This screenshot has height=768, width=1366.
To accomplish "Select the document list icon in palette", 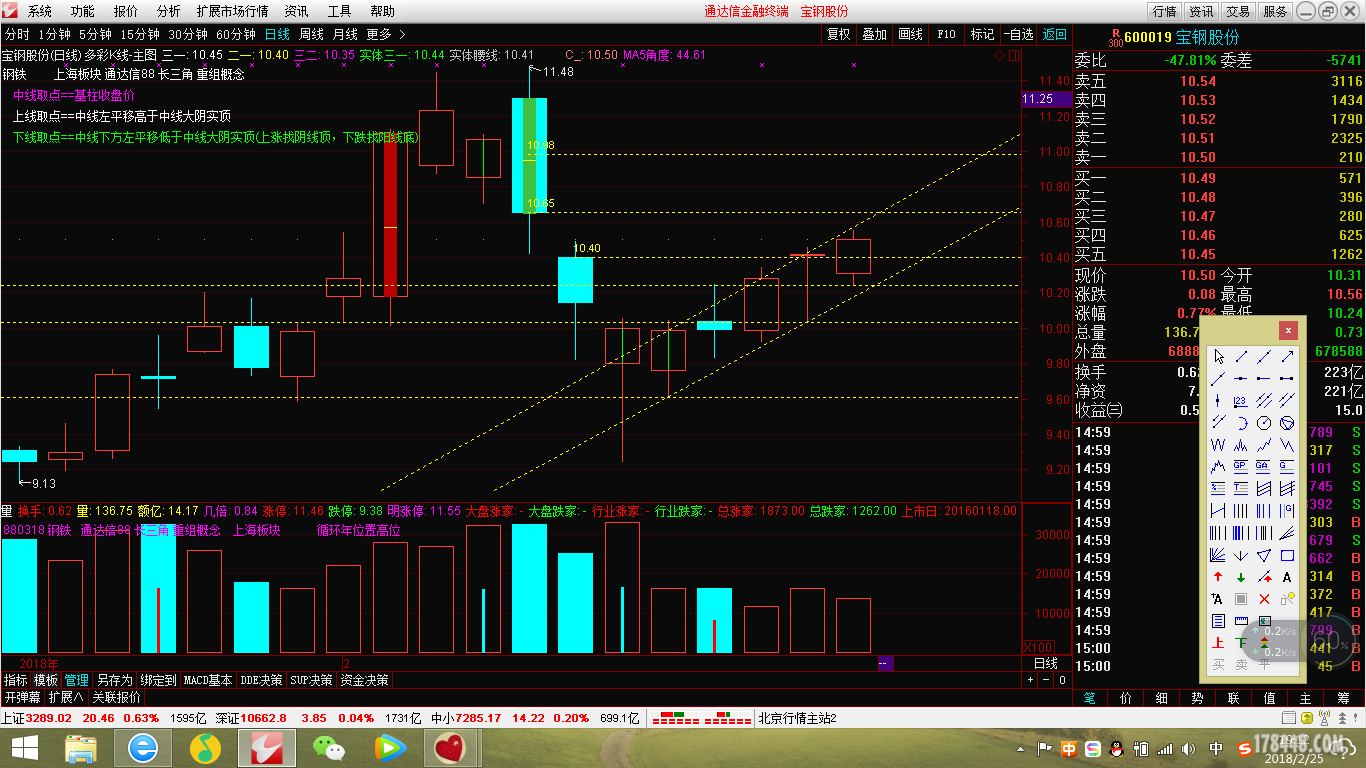I will [x=1218, y=620].
